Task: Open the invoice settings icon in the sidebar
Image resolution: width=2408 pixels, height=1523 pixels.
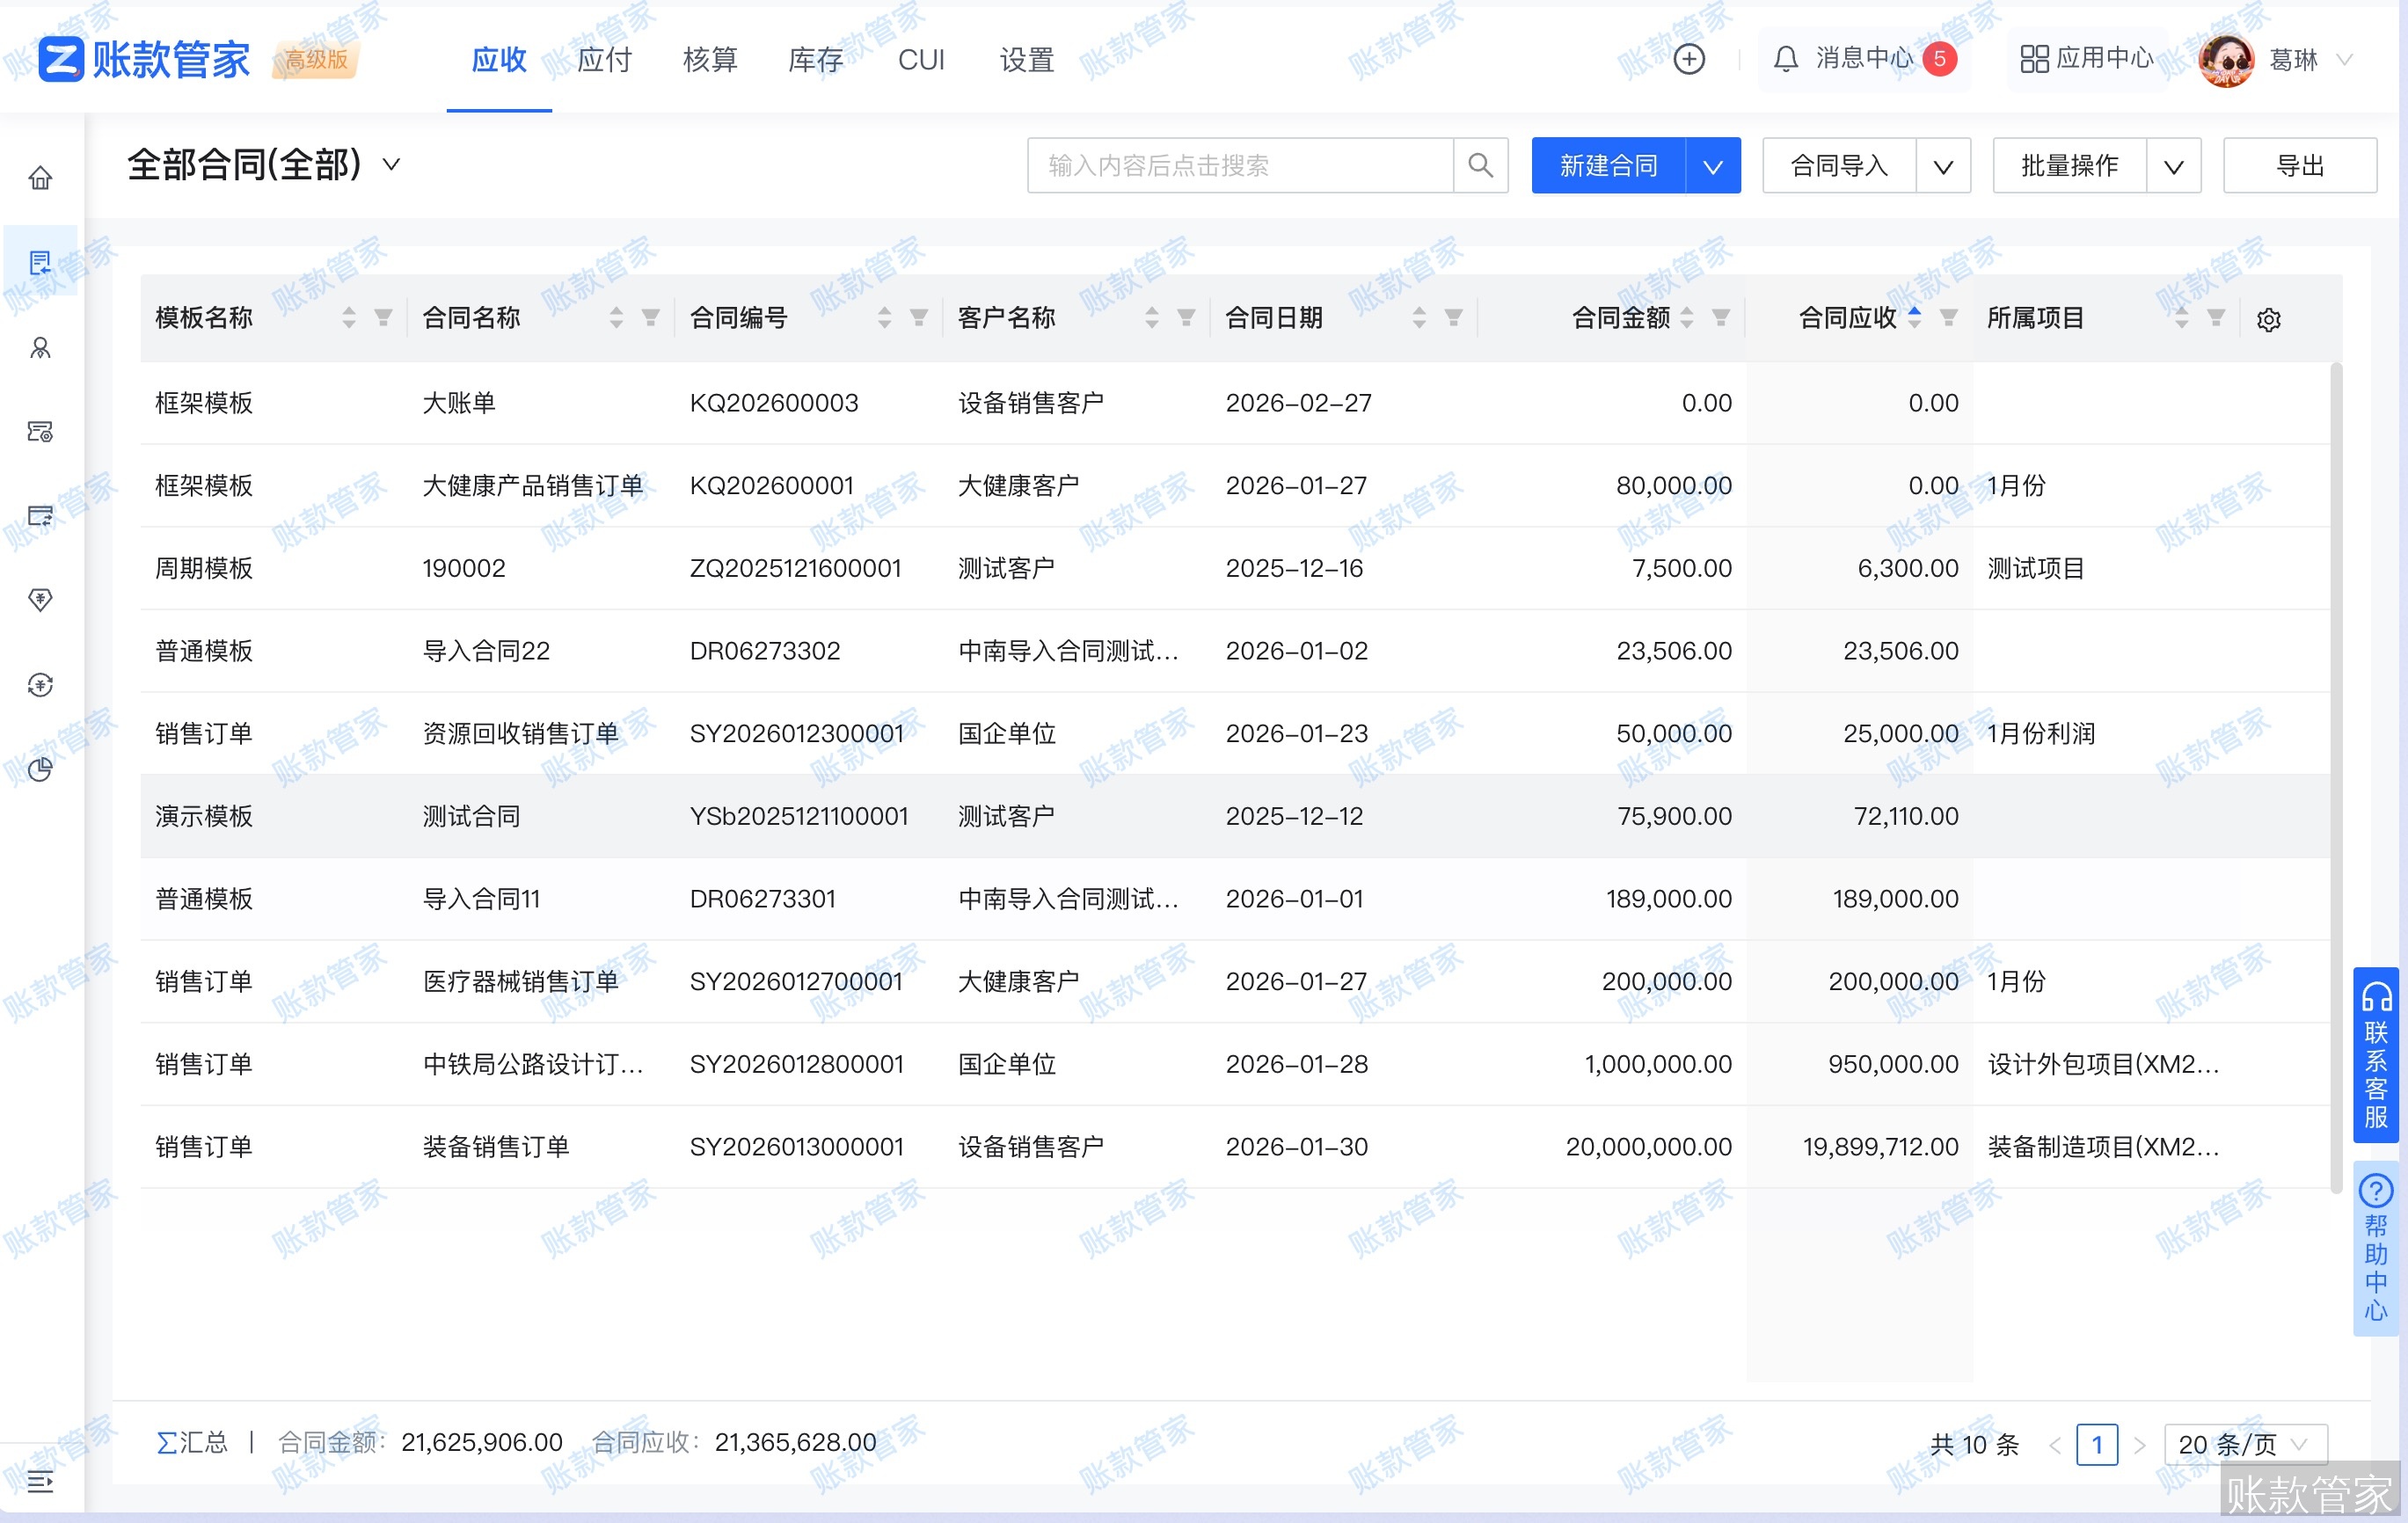Action: click(x=40, y=432)
